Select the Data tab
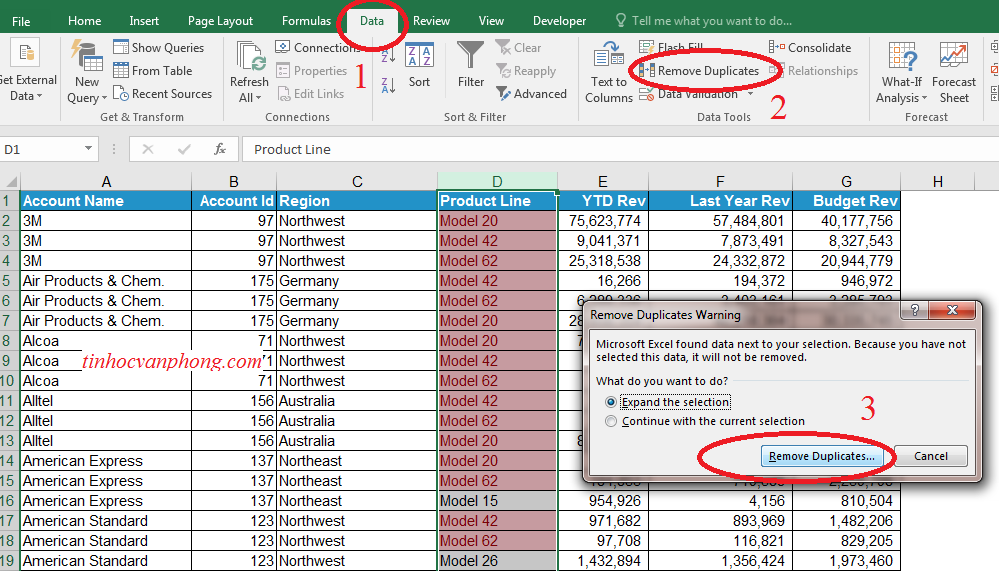The height and width of the screenshot is (571, 999). point(372,21)
